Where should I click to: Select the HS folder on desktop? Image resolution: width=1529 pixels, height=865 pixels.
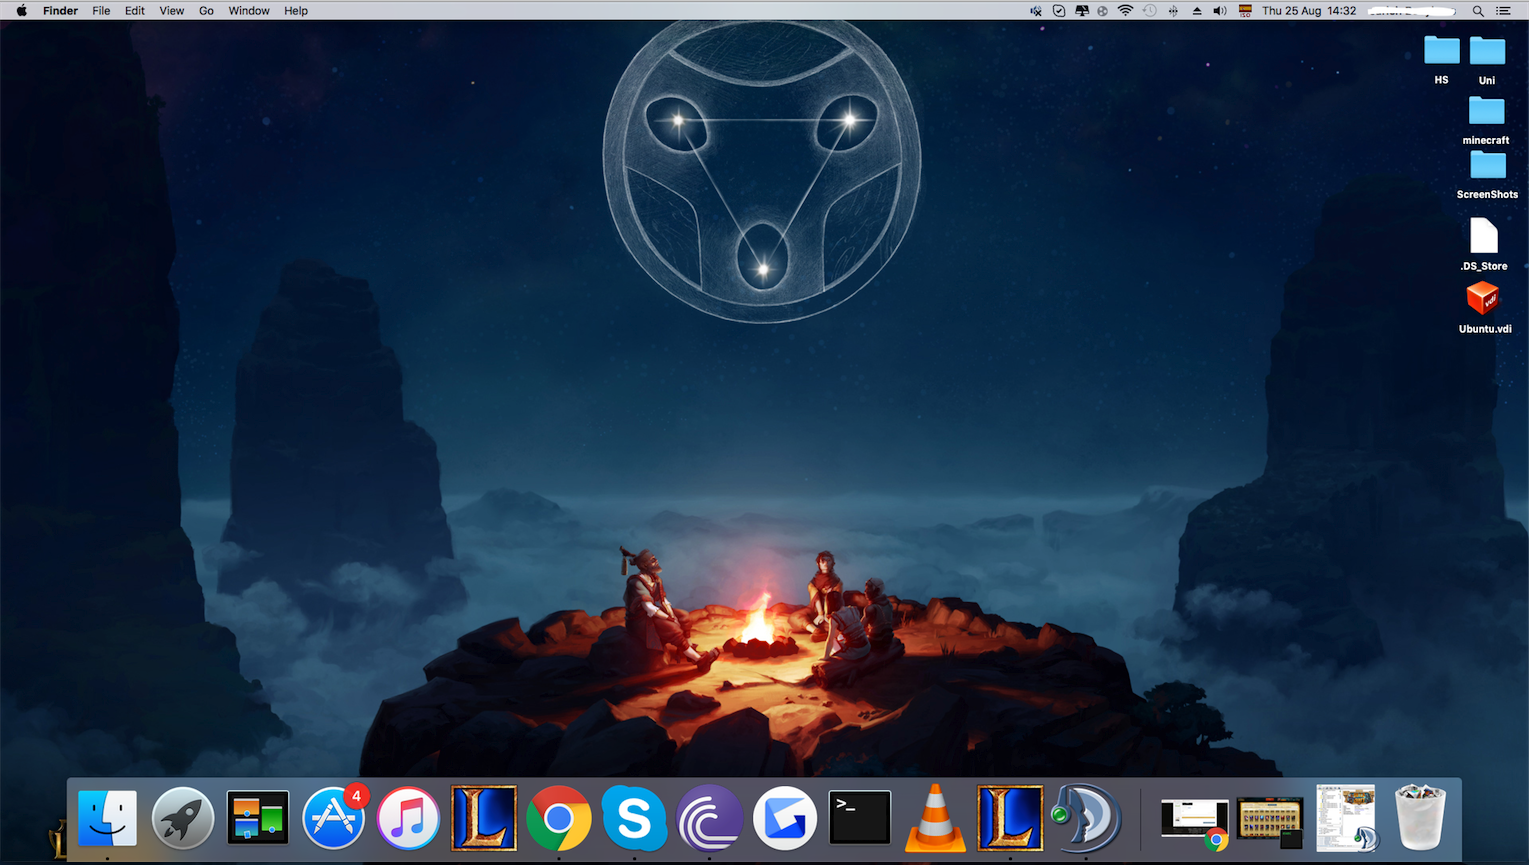[x=1442, y=60]
